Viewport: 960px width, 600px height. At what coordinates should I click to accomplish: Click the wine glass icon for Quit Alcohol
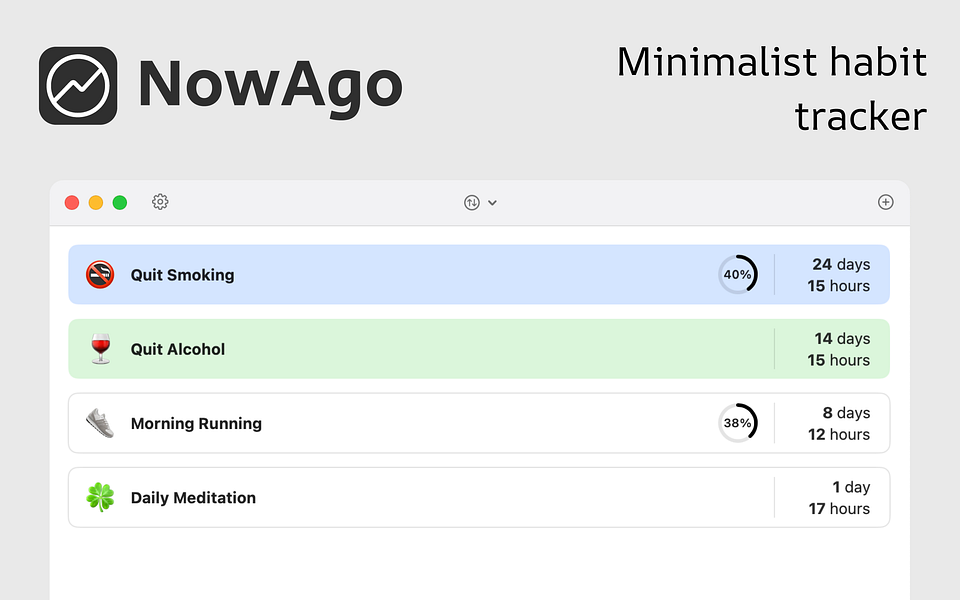(x=98, y=348)
